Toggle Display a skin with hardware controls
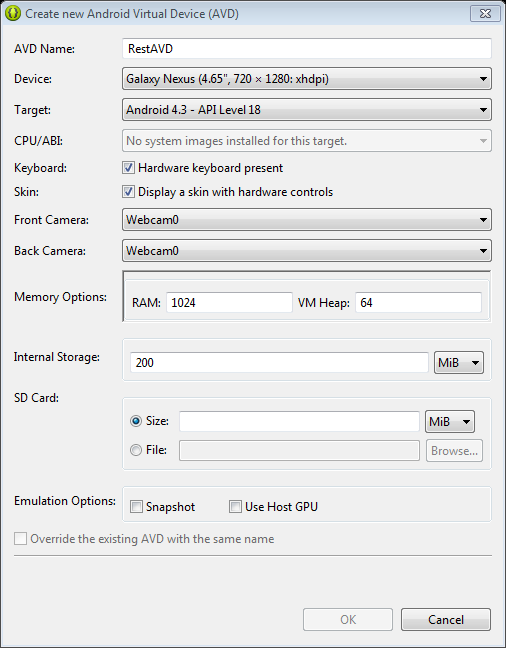This screenshot has height=648, width=506. [128, 192]
